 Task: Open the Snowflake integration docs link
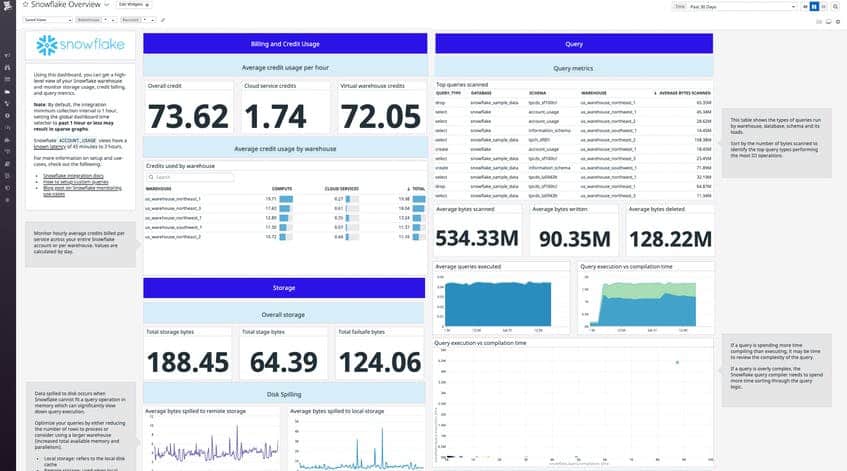(x=73, y=176)
